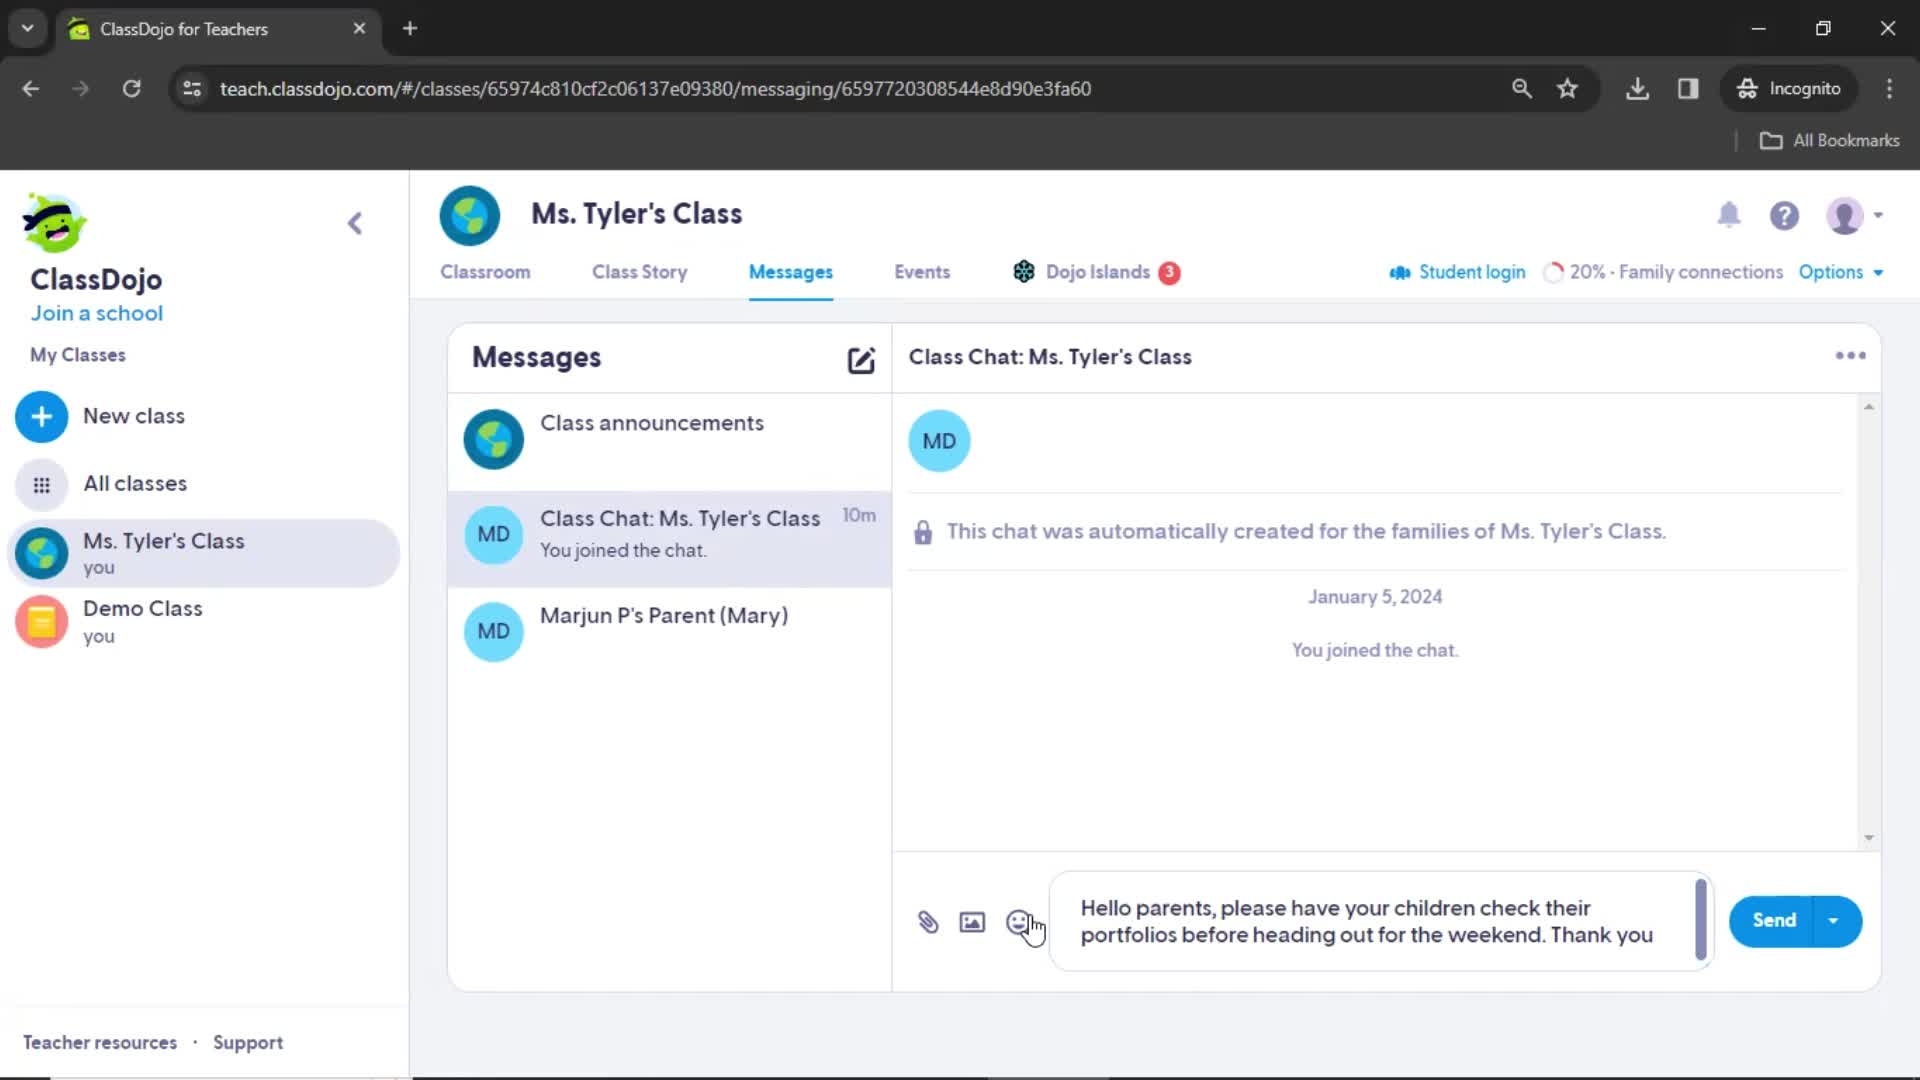Click the chat scrollbar up arrow
Screen dimensions: 1920x1080
coord(1868,407)
